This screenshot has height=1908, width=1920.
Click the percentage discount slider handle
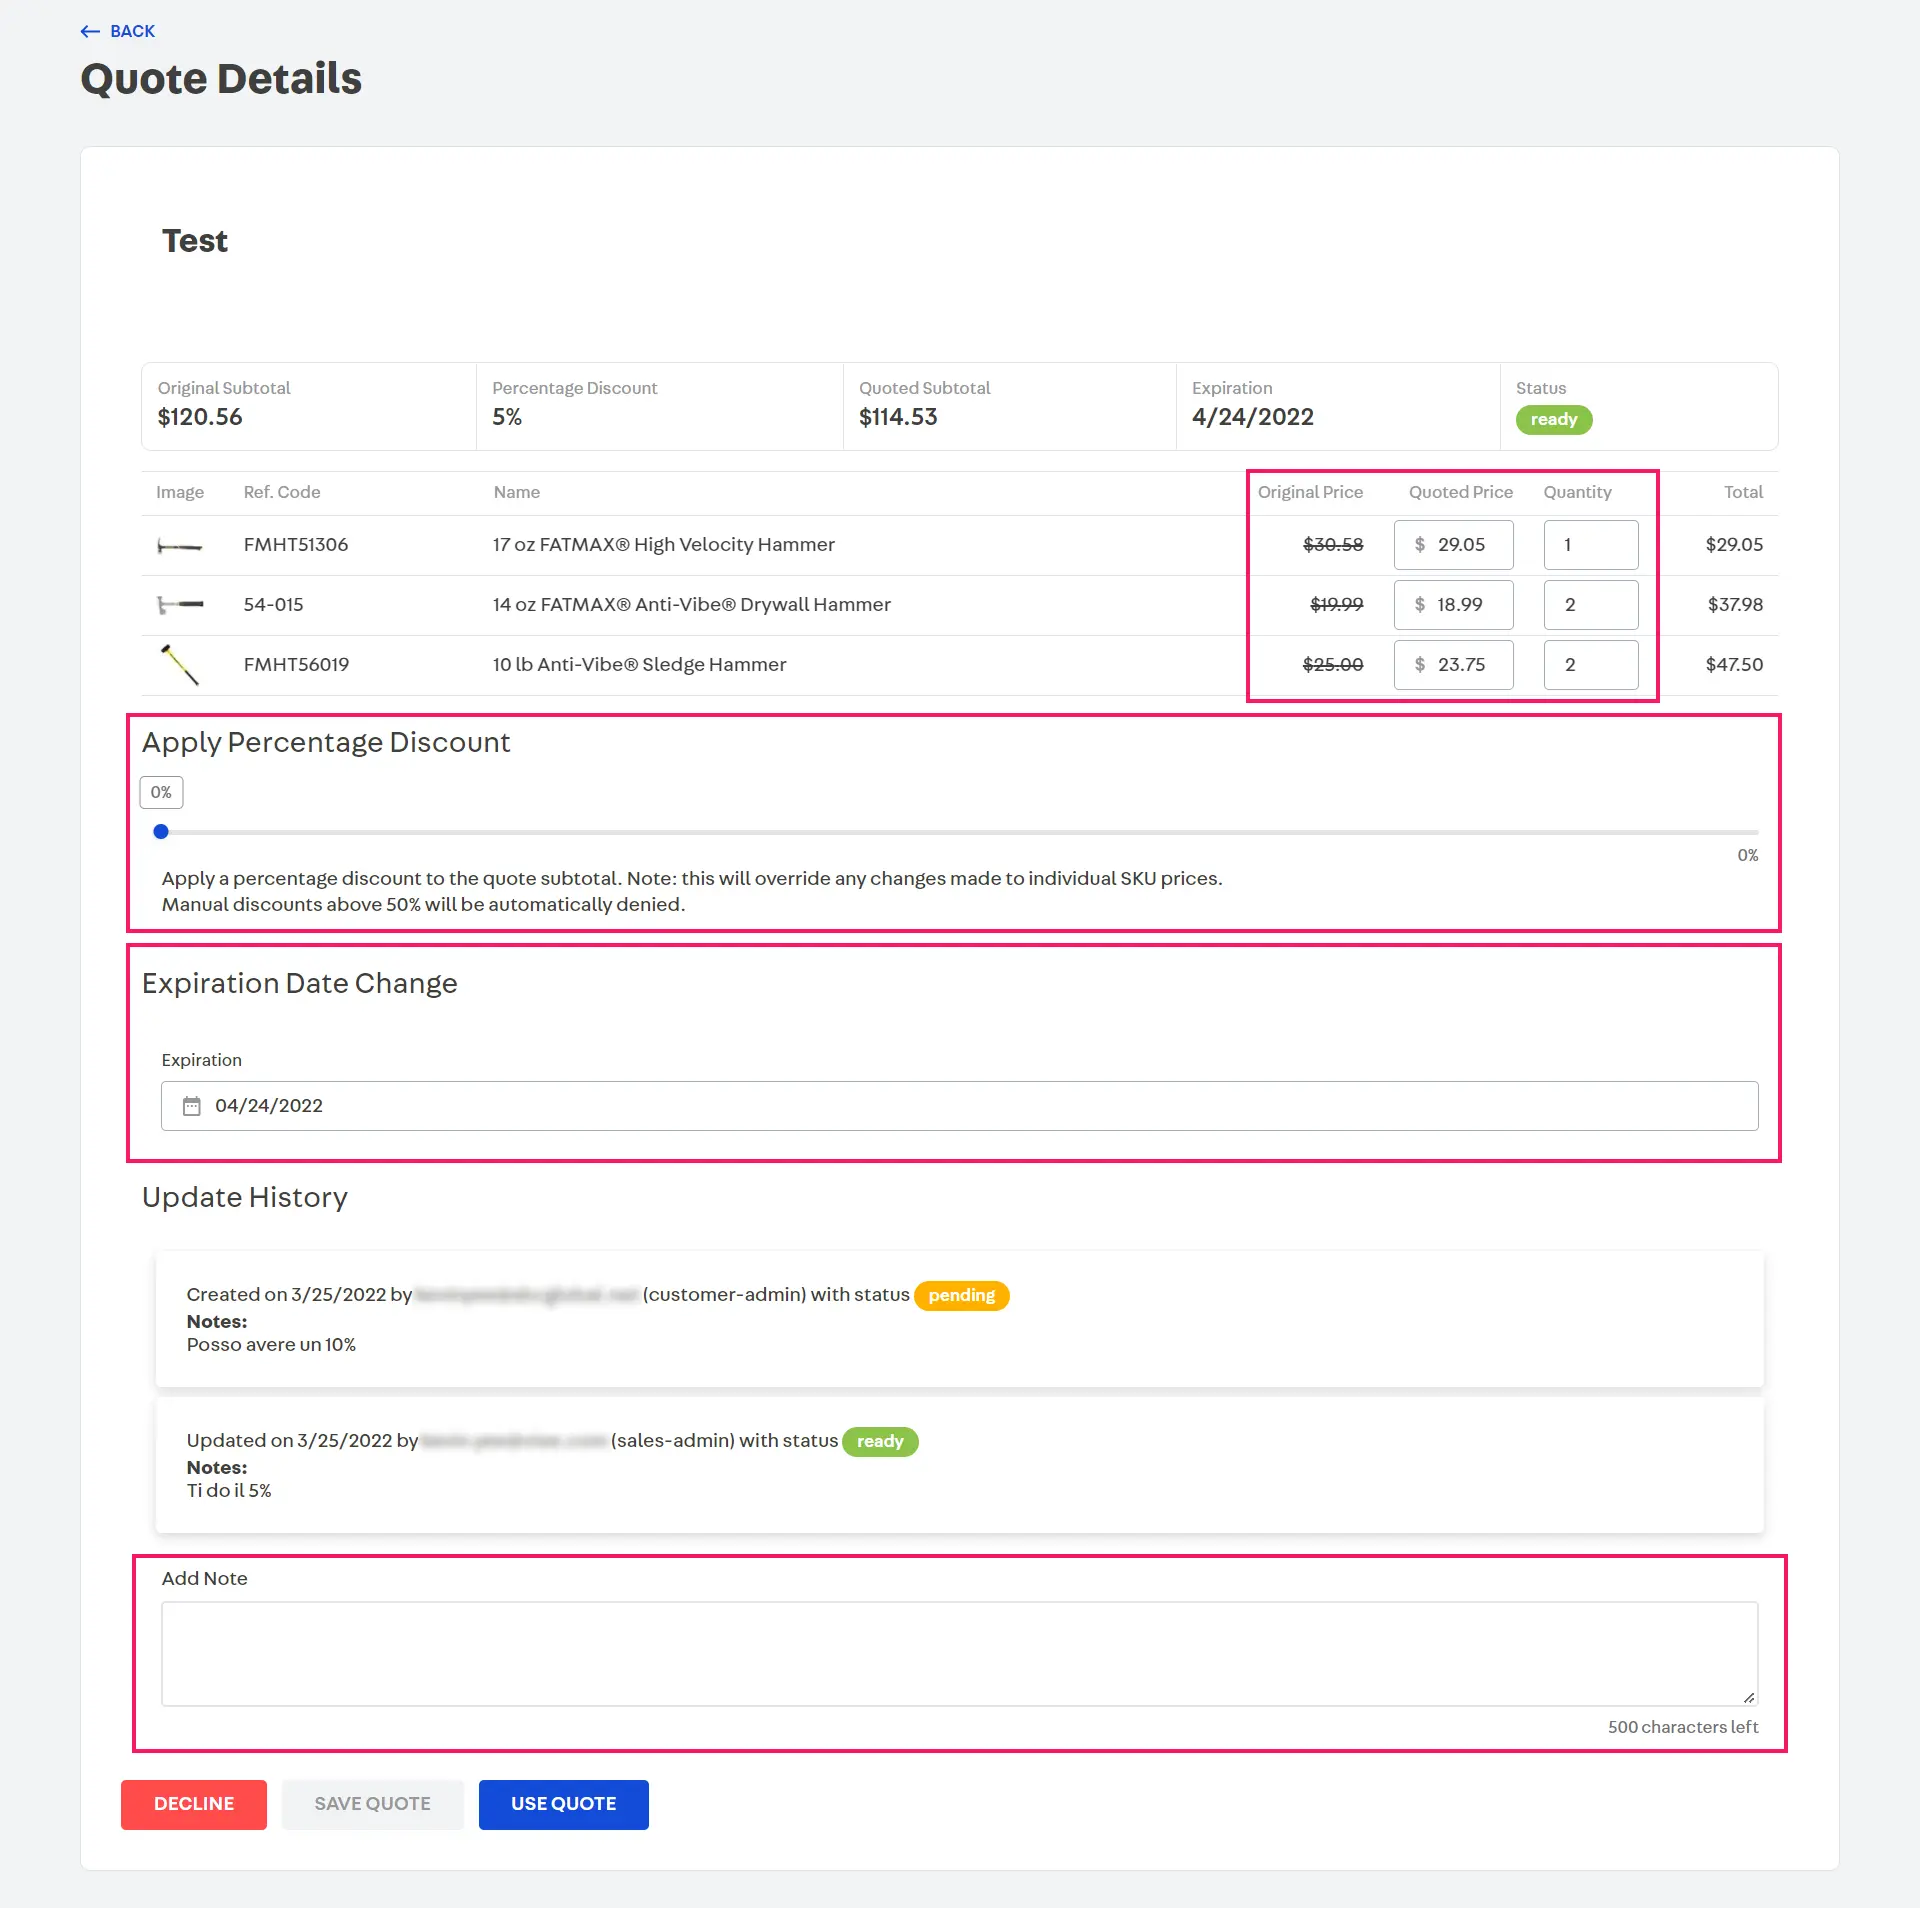161,832
